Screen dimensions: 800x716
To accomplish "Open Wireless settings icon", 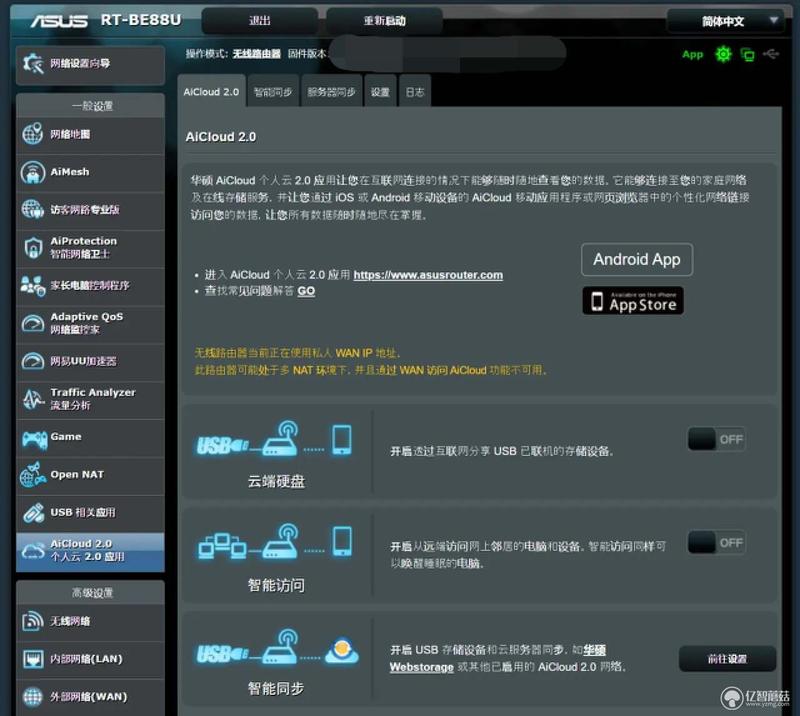I will click(x=32, y=621).
